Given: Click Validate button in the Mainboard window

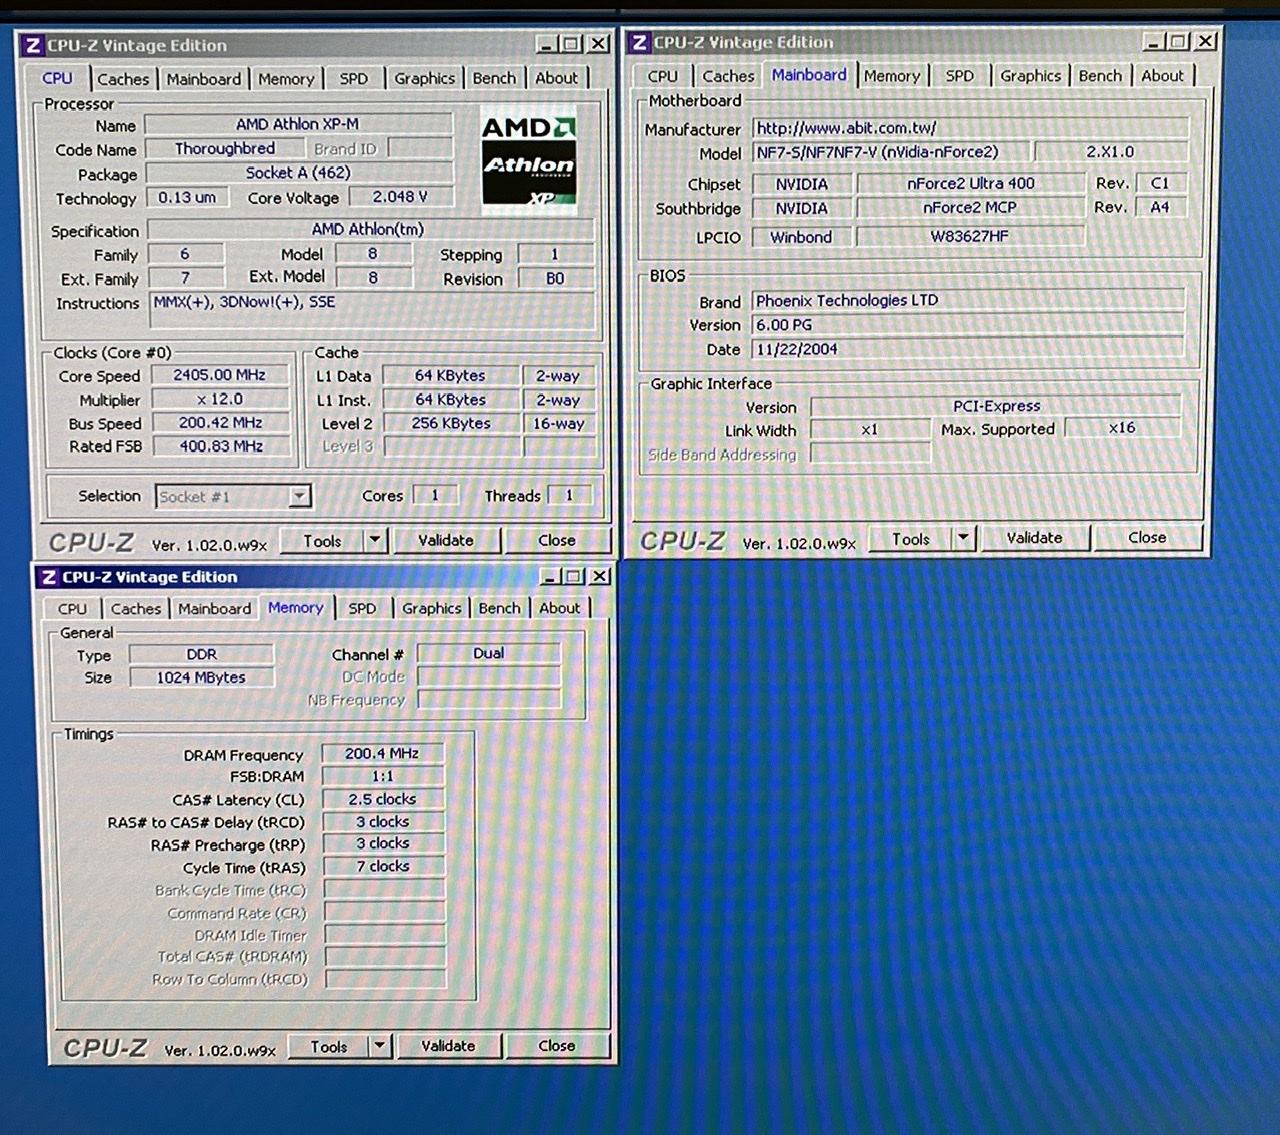Looking at the screenshot, I should (1034, 538).
